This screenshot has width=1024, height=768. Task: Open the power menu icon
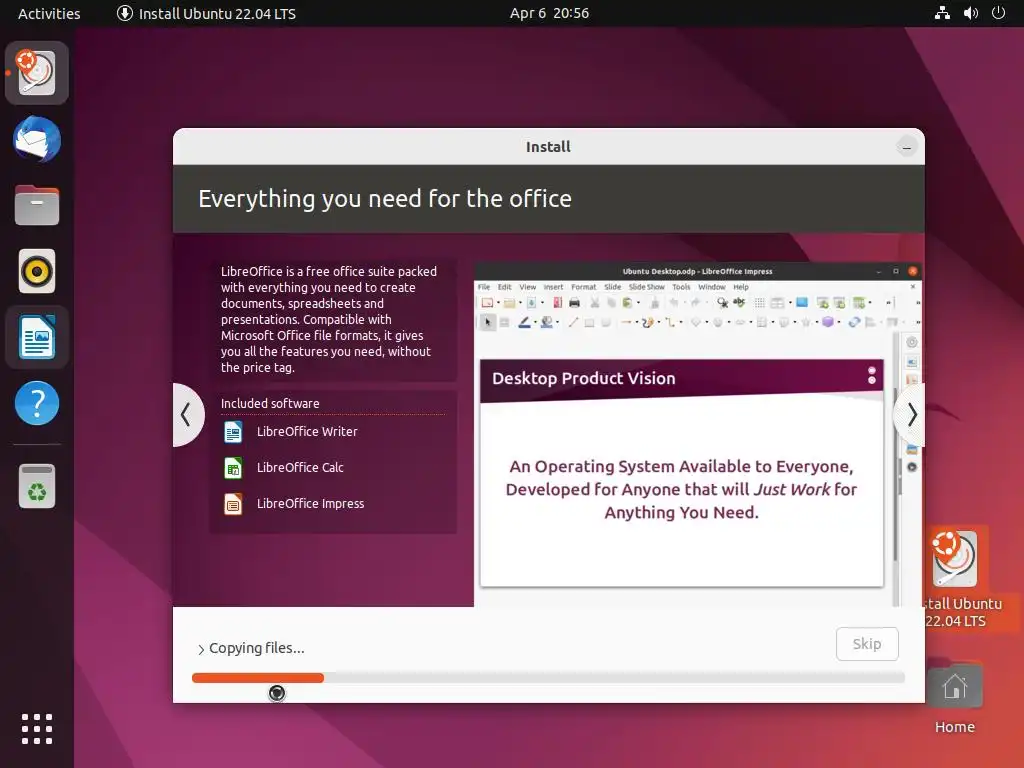tap(998, 13)
